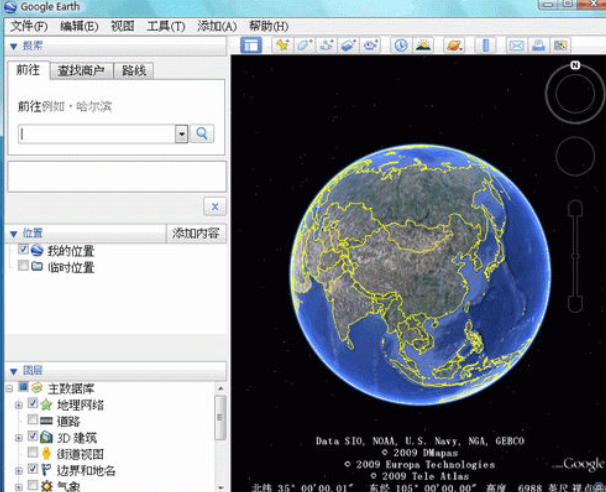
Task: Open the 工具(T) menu
Action: click(x=165, y=26)
